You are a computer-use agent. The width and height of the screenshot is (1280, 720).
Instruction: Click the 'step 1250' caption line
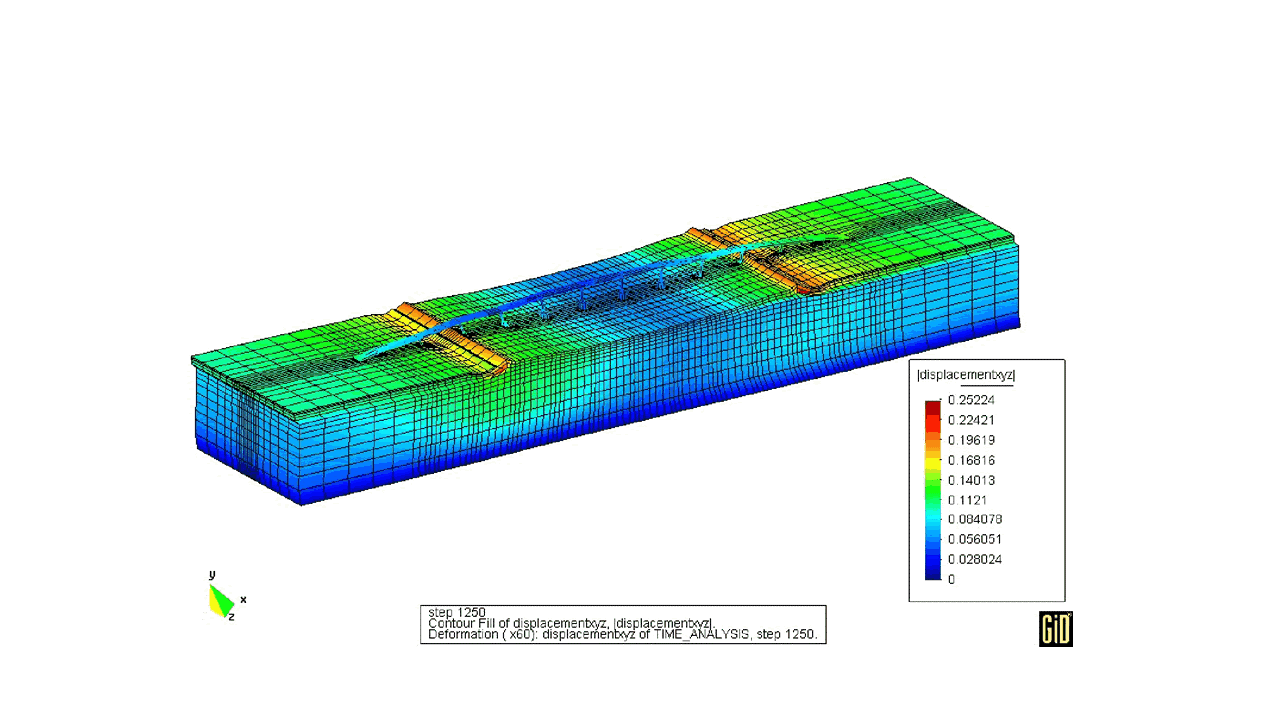pos(456,612)
